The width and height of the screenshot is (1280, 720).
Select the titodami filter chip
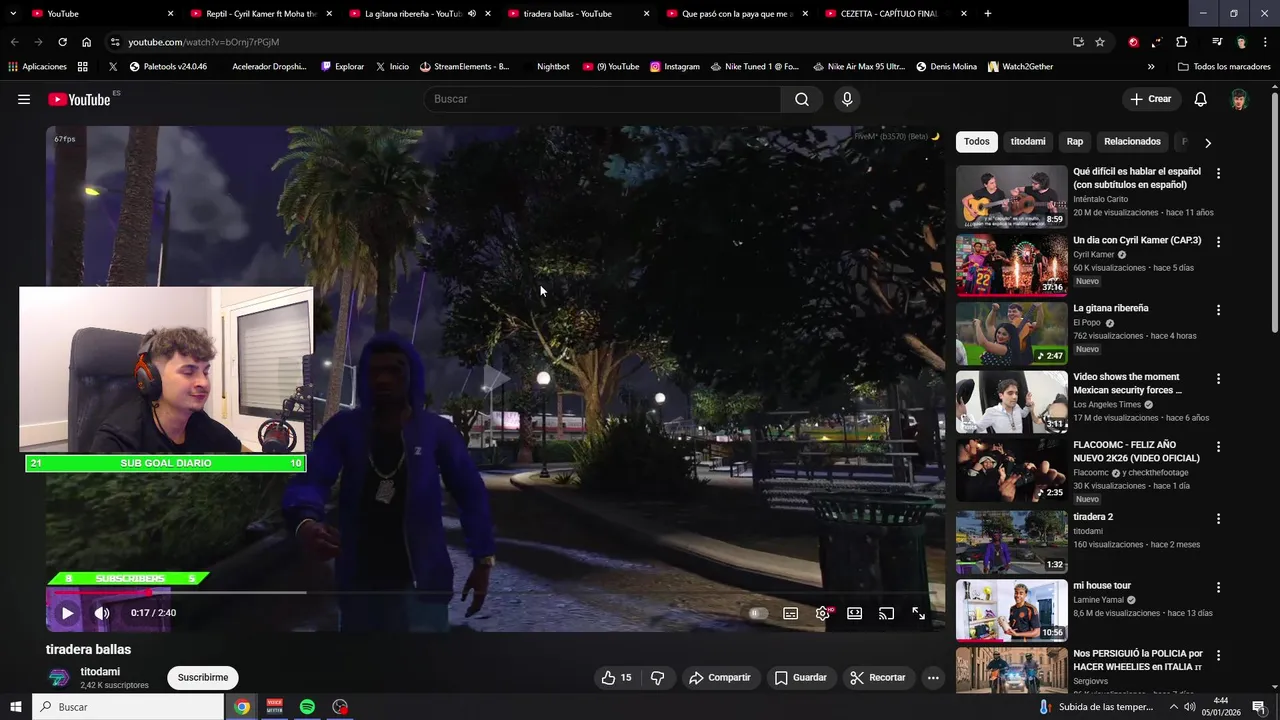point(1028,142)
